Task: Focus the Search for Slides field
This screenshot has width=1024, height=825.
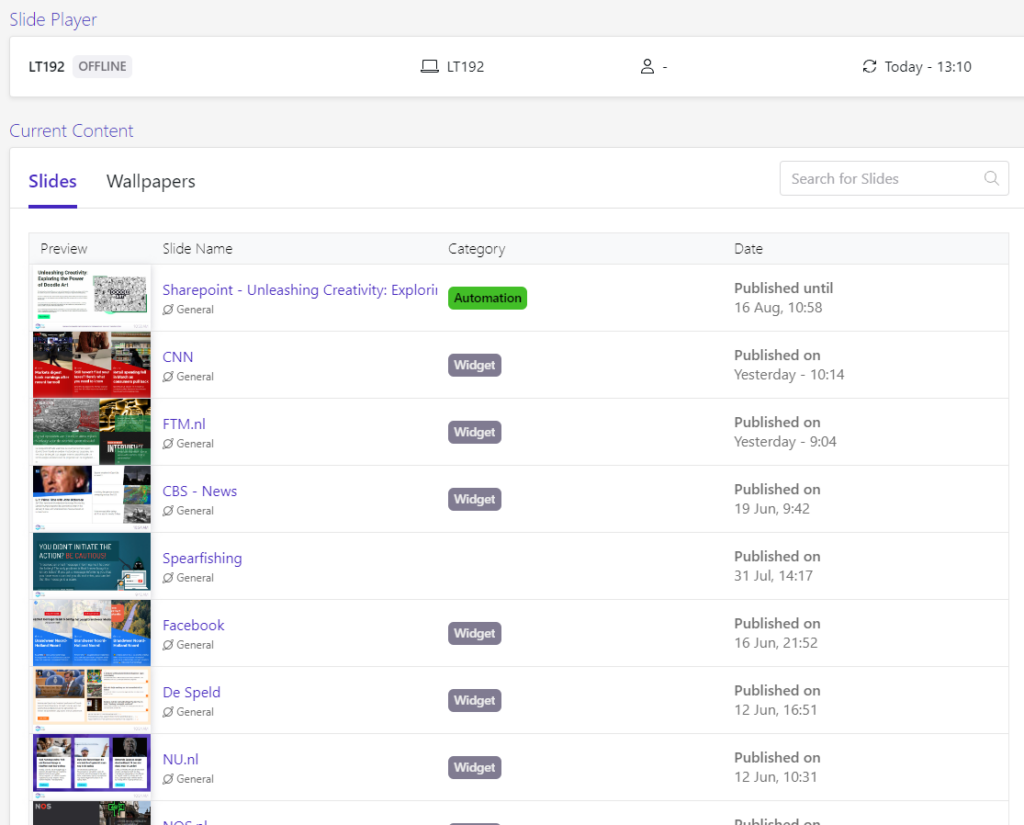Action: coord(893,178)
